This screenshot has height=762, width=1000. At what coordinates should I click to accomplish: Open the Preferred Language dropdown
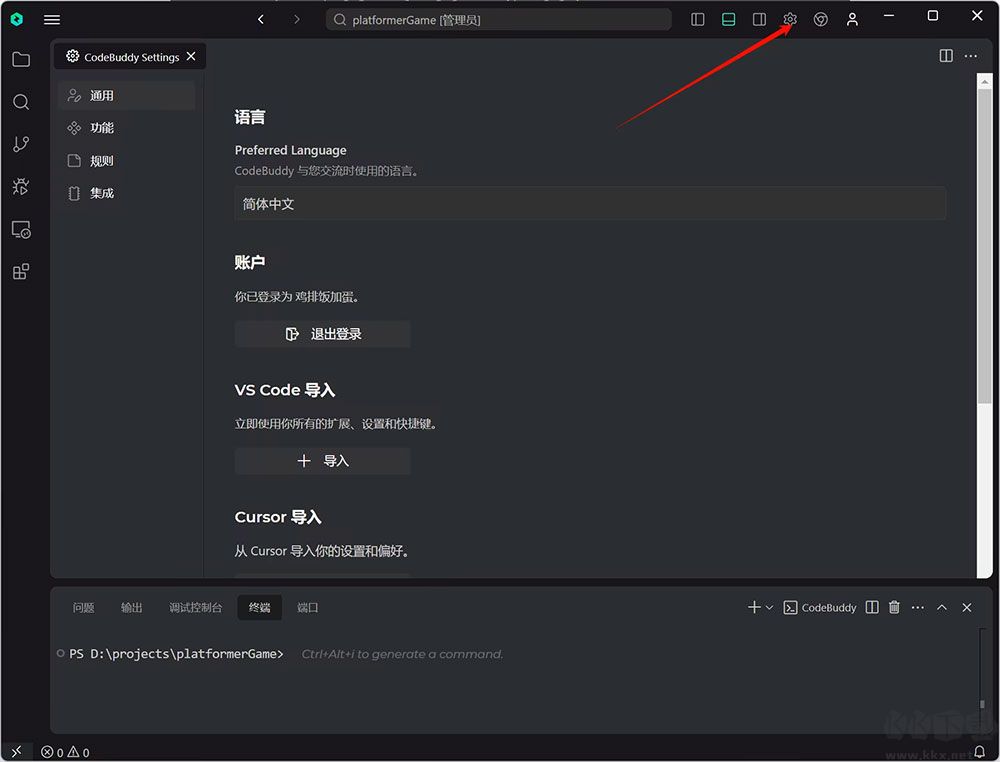point(590,203)
